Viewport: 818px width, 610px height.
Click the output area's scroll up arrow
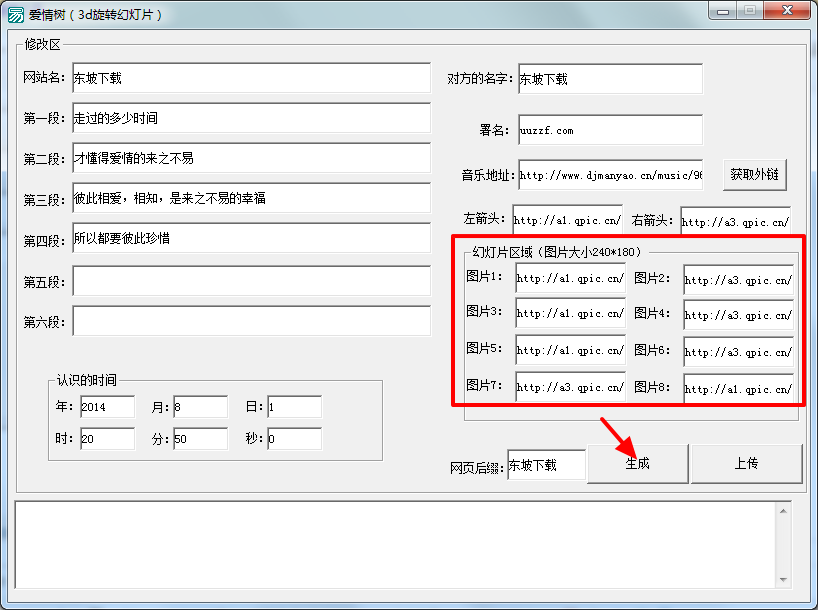[783, 511]
